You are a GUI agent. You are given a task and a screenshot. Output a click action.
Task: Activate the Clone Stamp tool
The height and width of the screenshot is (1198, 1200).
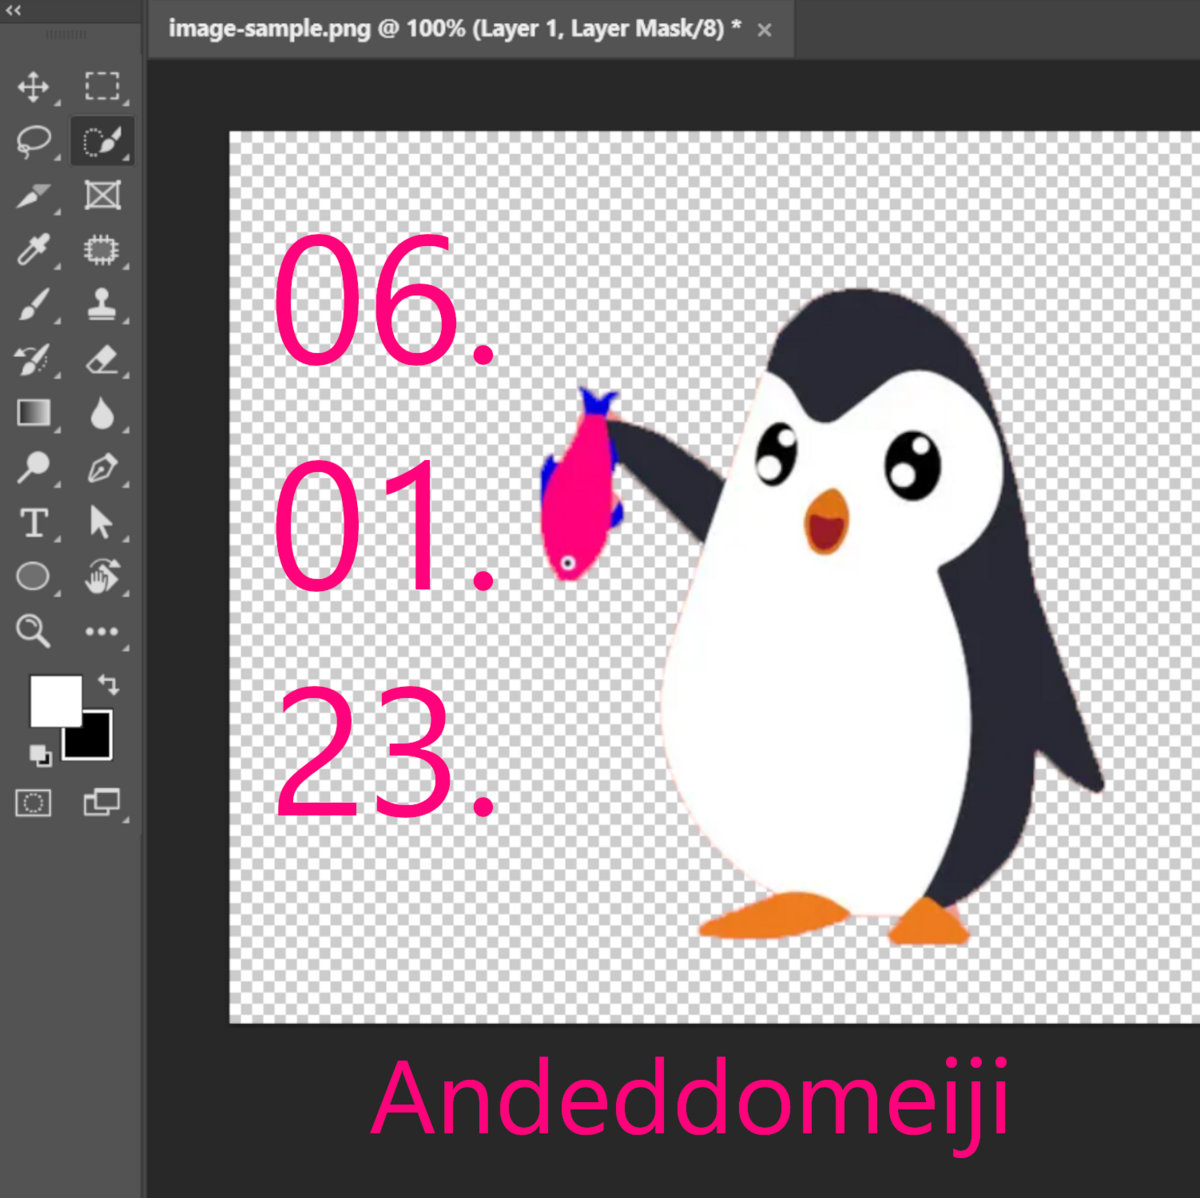pyautogui.click(x=101, y=304)
